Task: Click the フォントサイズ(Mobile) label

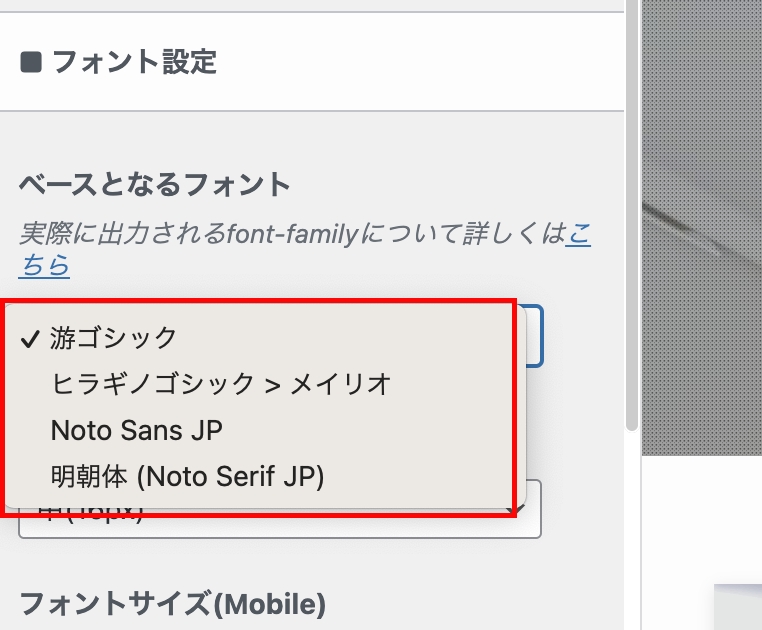Action: (x=172, y=604)
